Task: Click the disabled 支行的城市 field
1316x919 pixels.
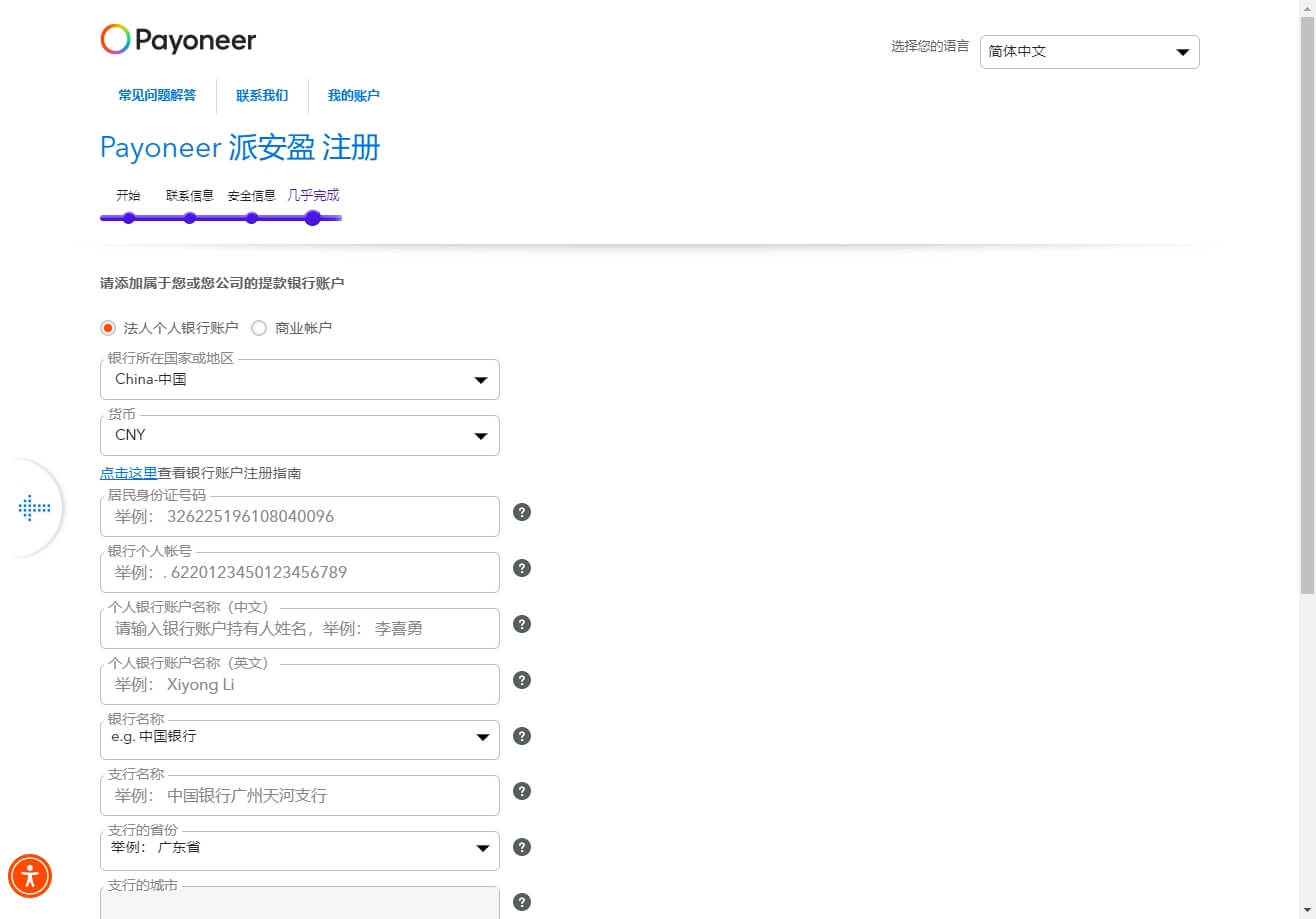Action: coord(300,903)
